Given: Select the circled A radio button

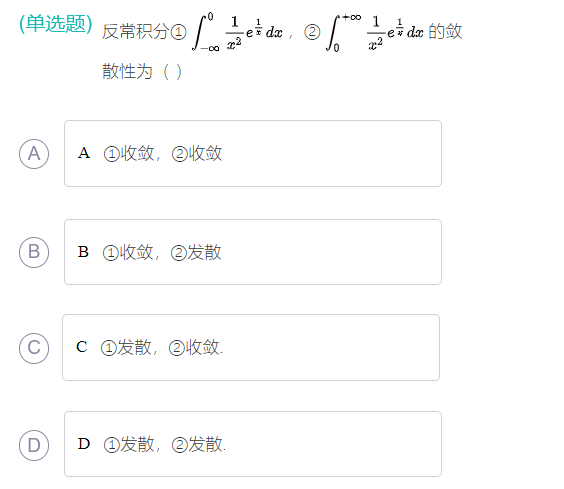Looking at the screenshot, I should pos(34,154).
